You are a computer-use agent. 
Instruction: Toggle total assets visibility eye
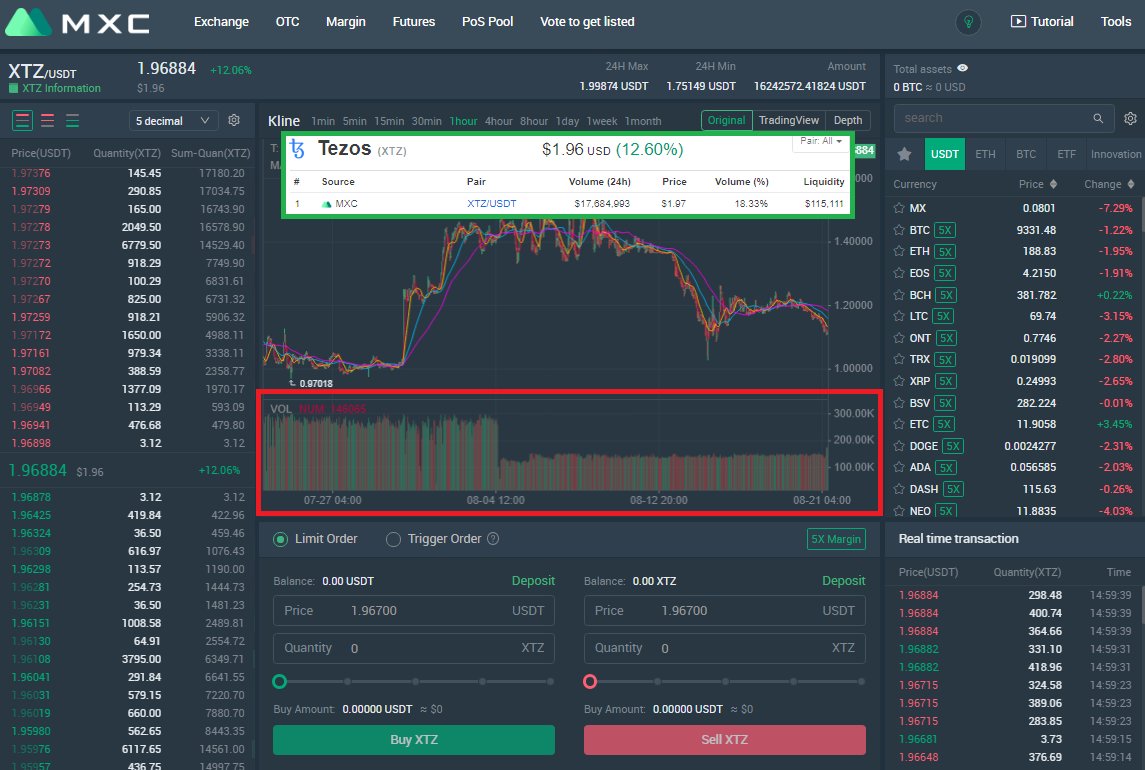tap(962, 68)
